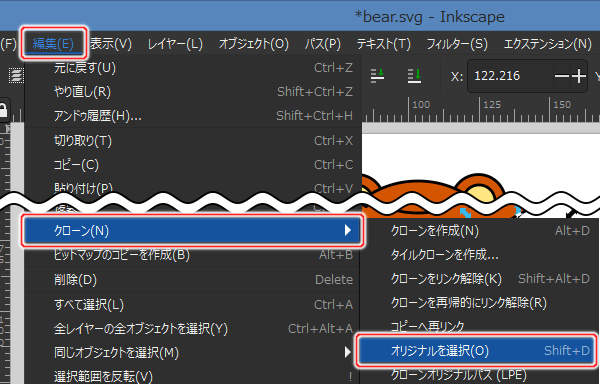600x384 pixels.
Task: Select コピー(C) copy command
Action: click(193, 165)
